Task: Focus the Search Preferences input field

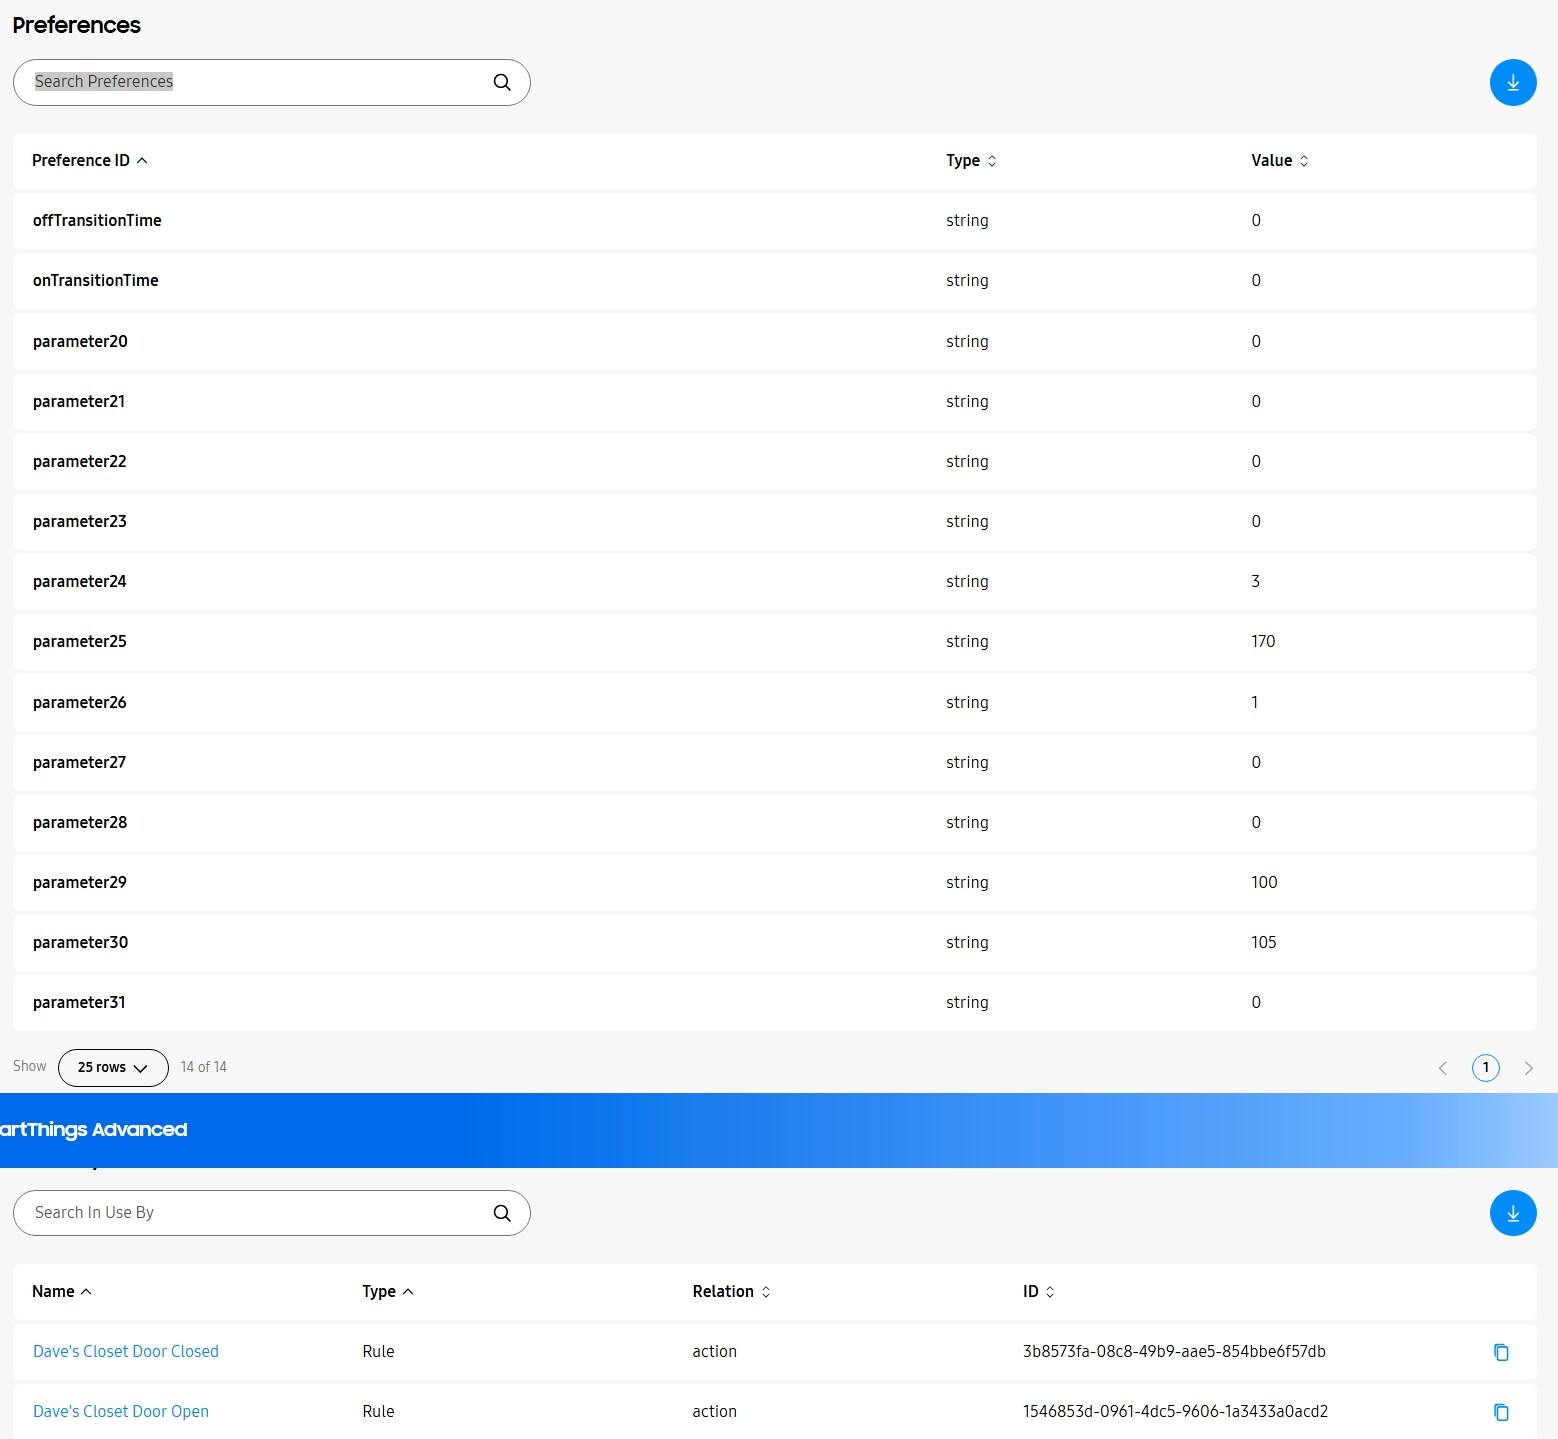Action: point(250,82)
